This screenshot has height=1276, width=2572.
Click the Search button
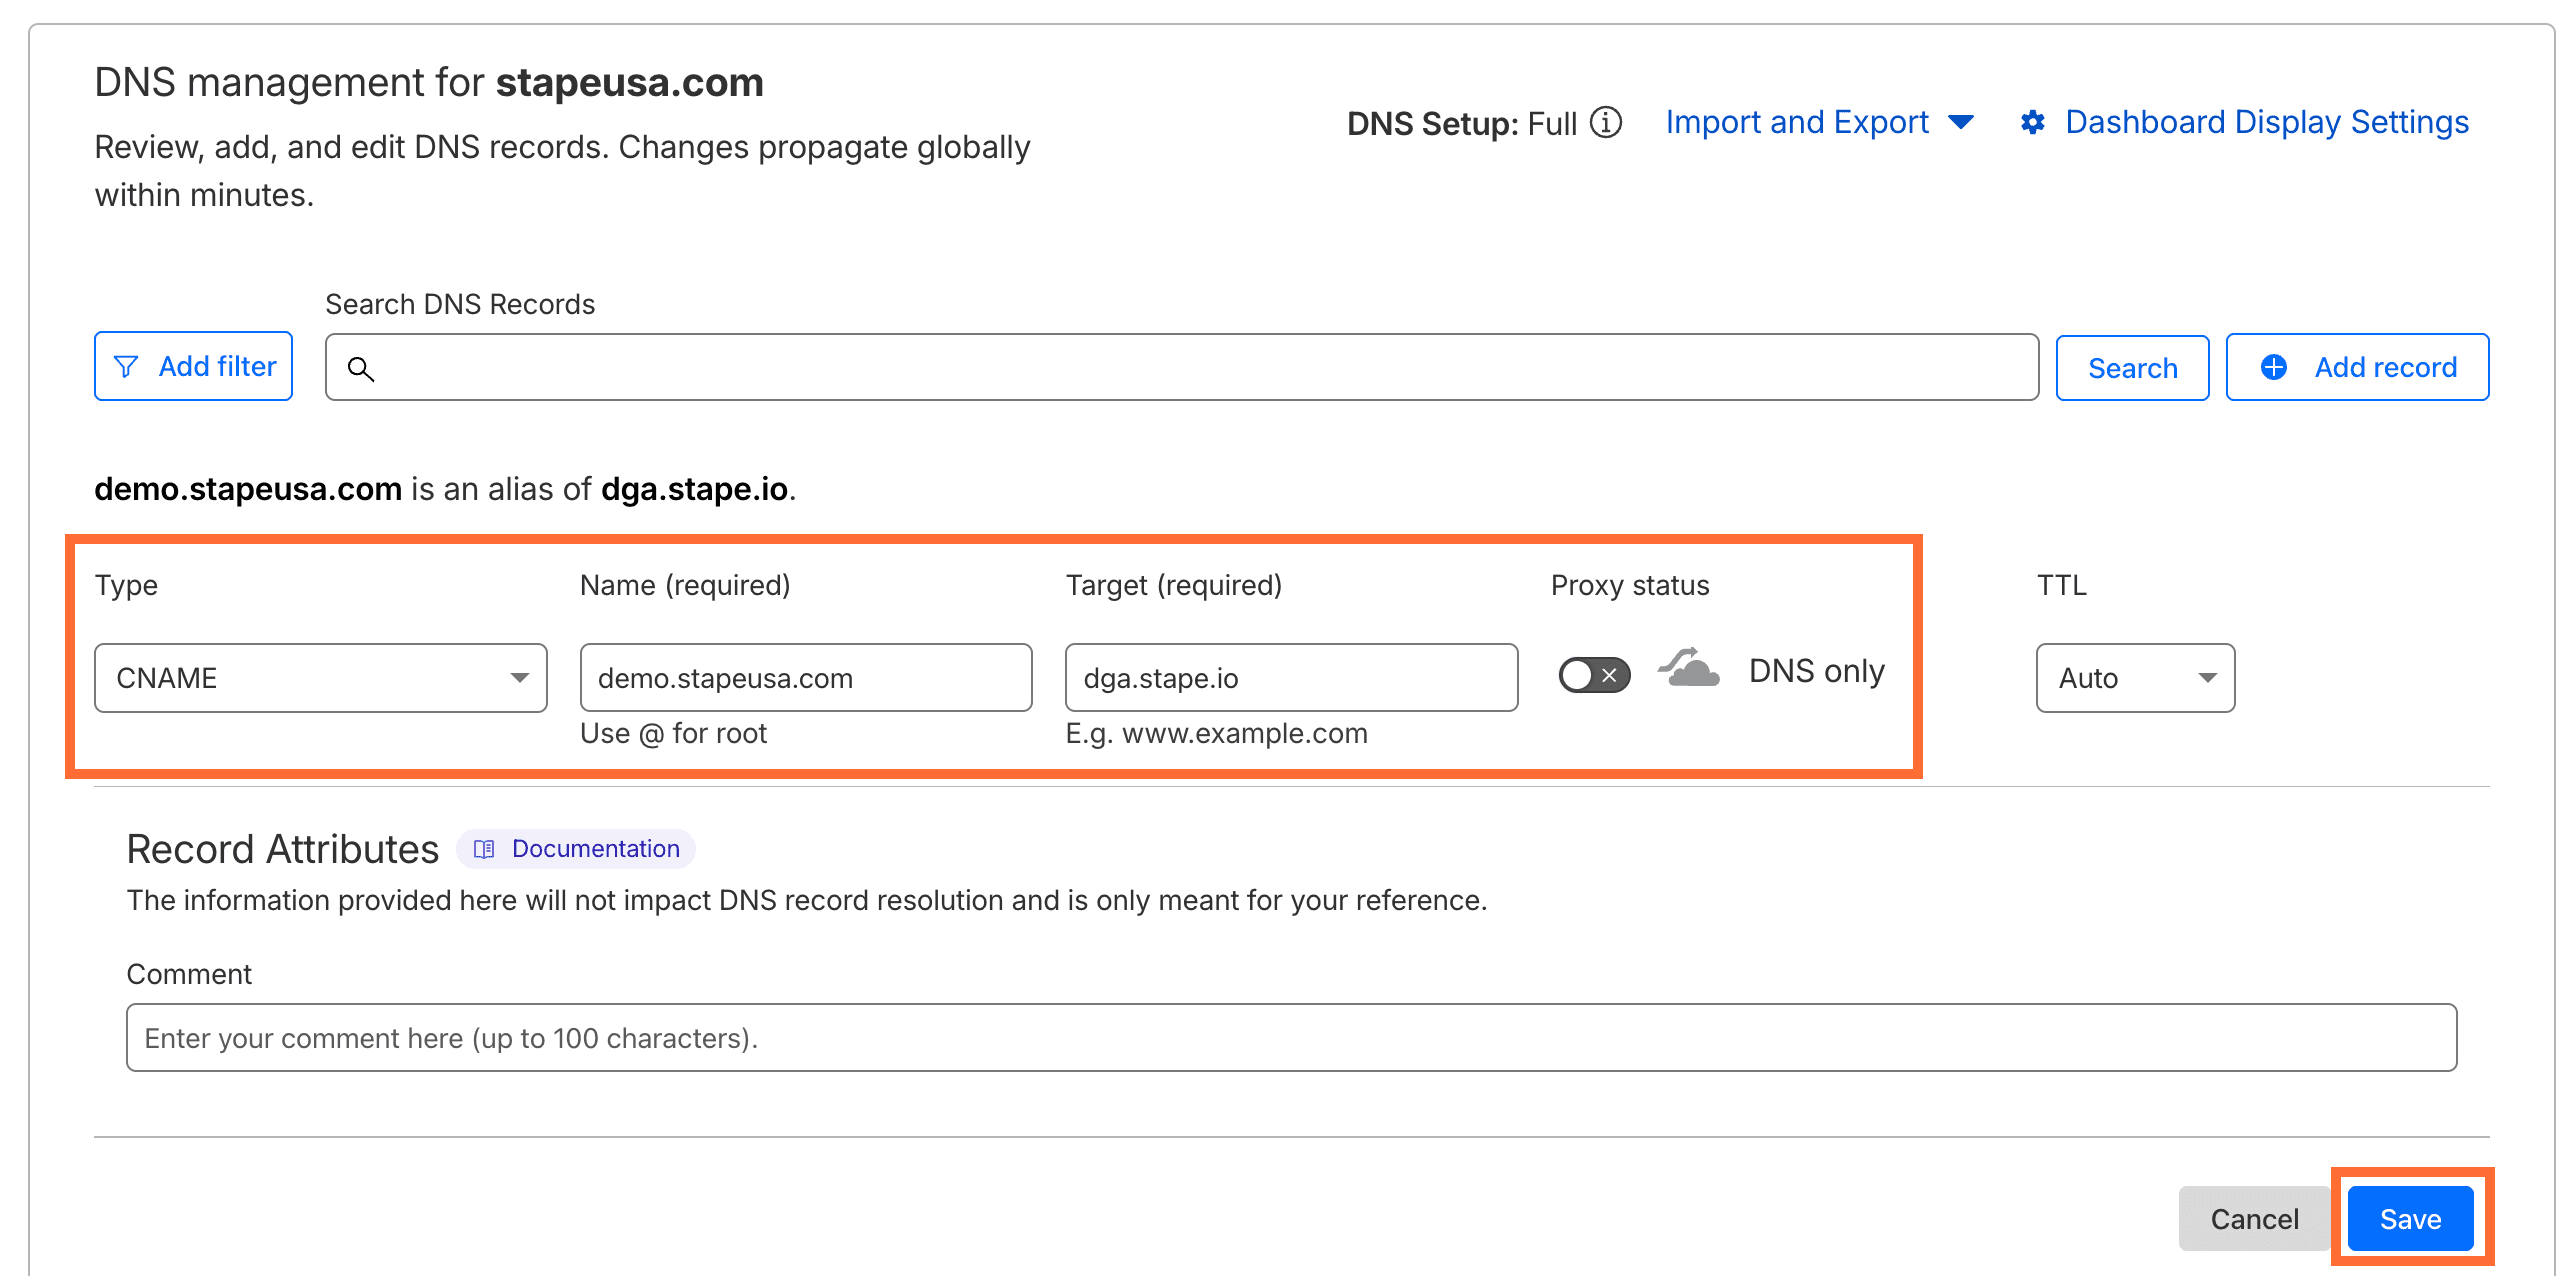2132,368
